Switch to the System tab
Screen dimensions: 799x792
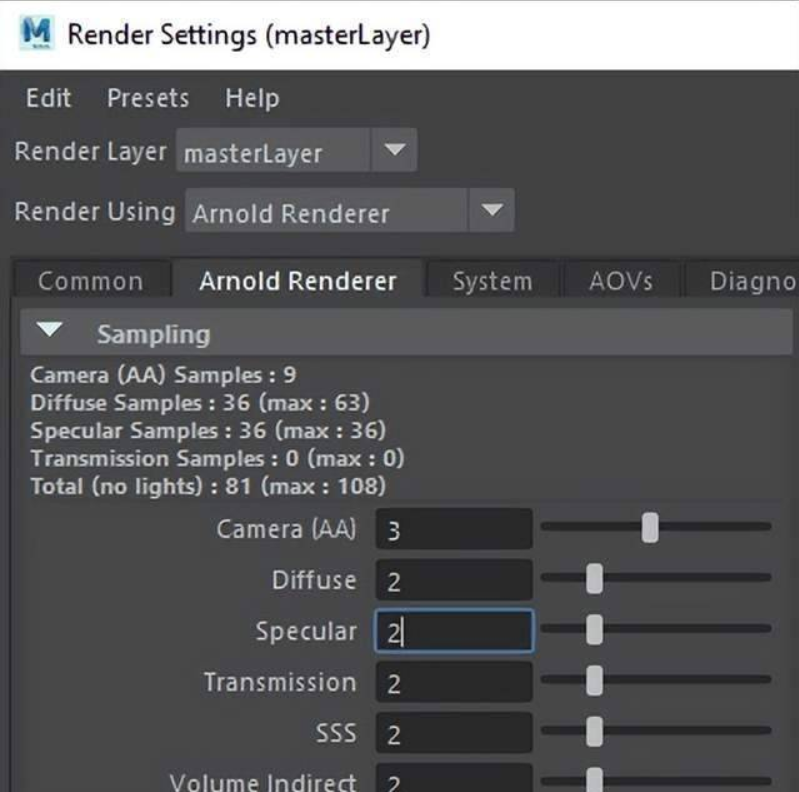tap(492, 282)
